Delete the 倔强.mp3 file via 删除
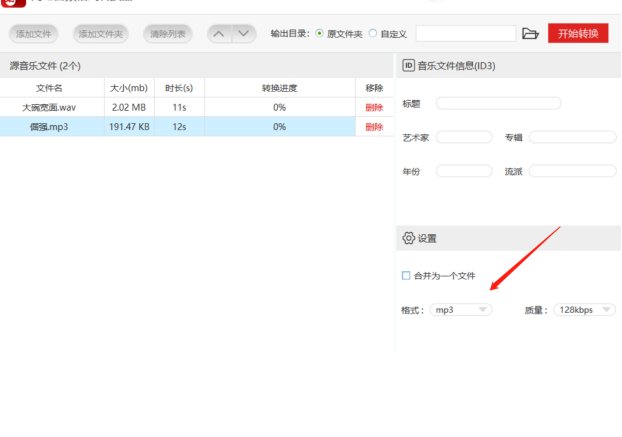The width and height of the screenshot is (622, 437). pyautogui.click(x=374, y=127)
